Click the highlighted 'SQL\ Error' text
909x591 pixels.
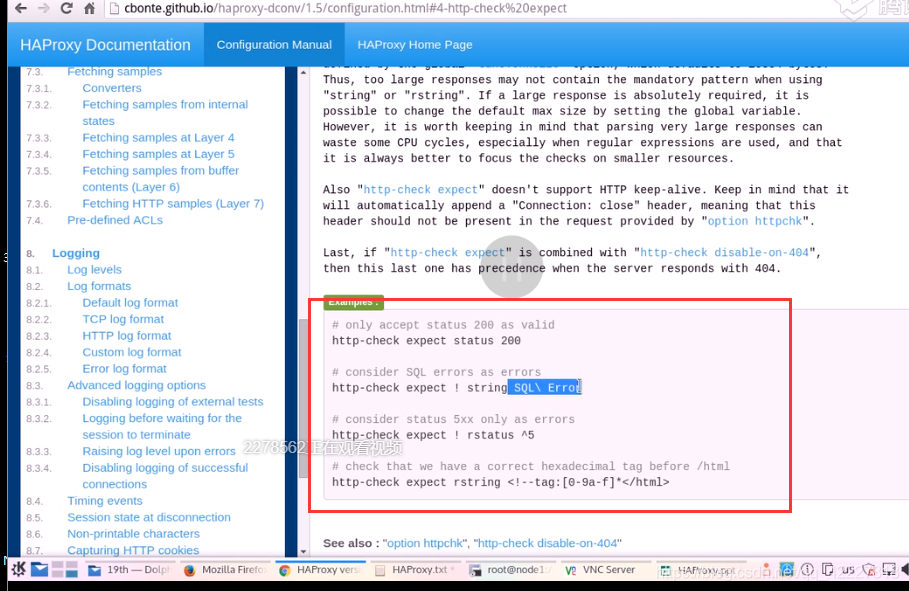[x=544, y=387]
